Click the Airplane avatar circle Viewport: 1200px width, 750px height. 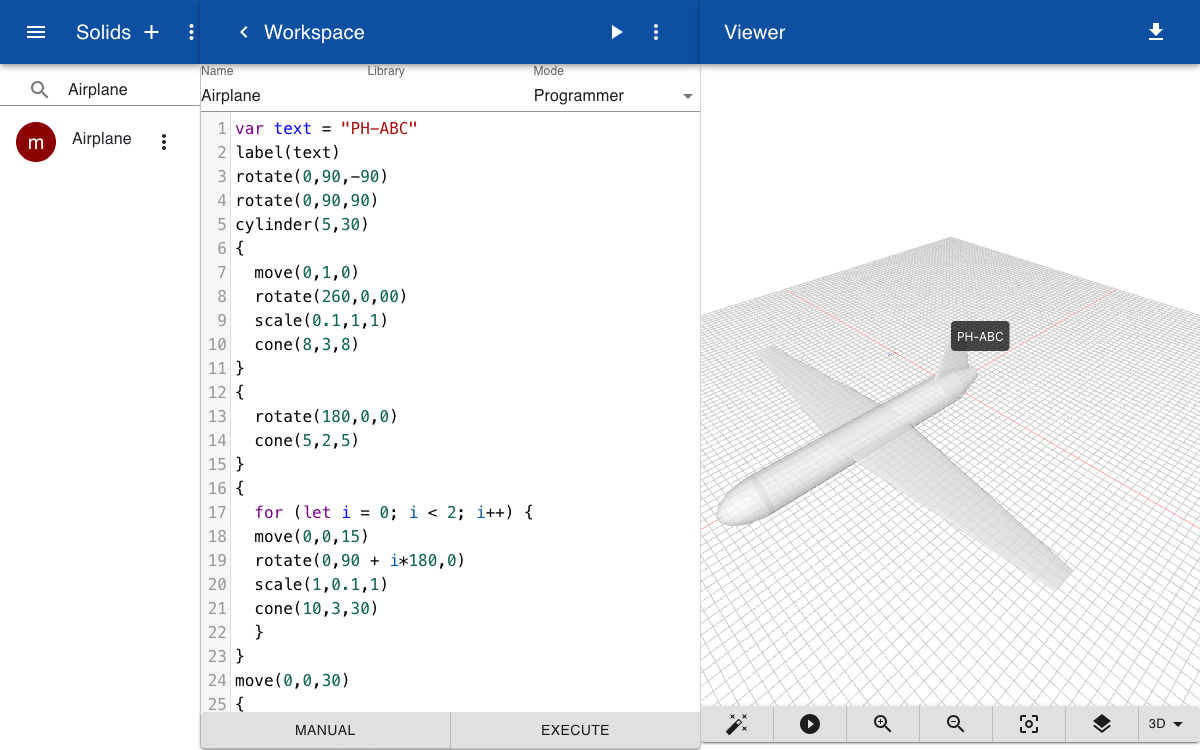click(36, 142)
